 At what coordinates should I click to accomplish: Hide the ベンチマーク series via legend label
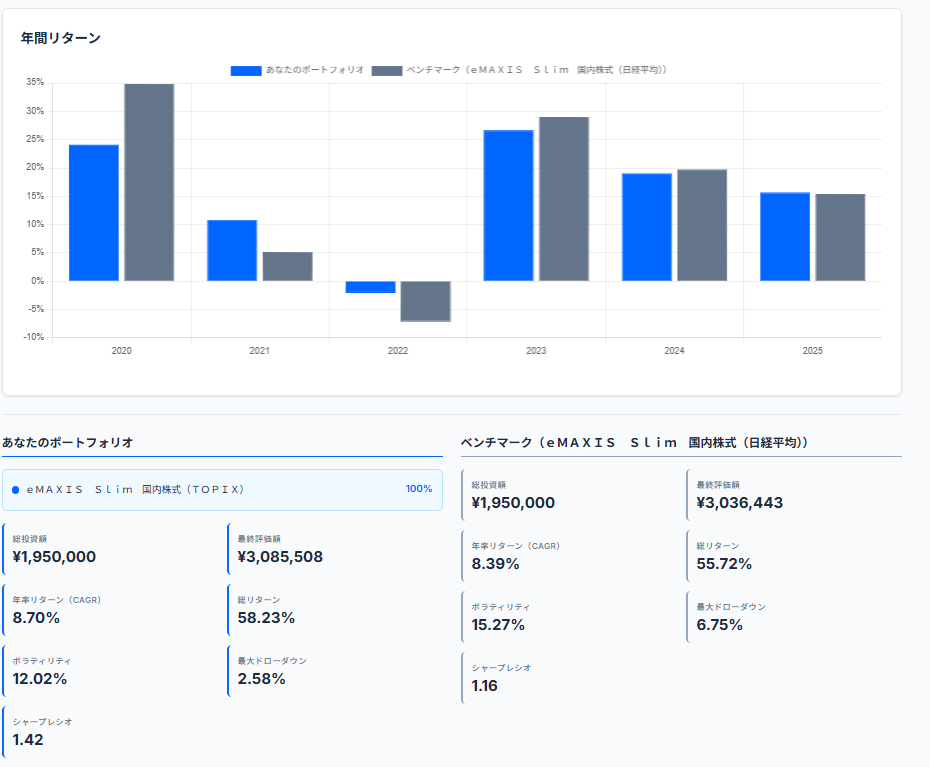[536, 70]
